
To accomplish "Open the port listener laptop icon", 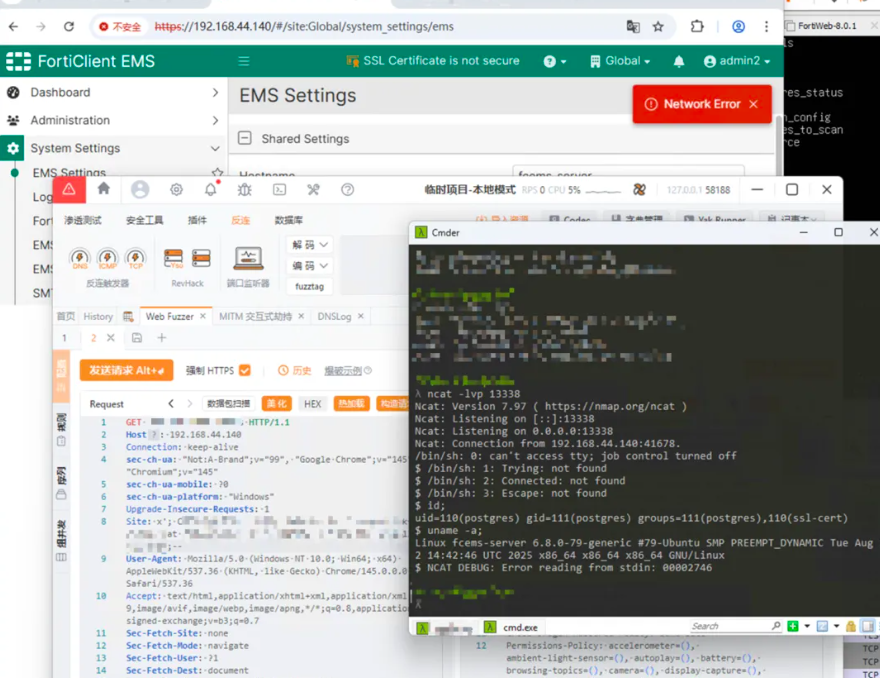I will (x=248, y=259).
